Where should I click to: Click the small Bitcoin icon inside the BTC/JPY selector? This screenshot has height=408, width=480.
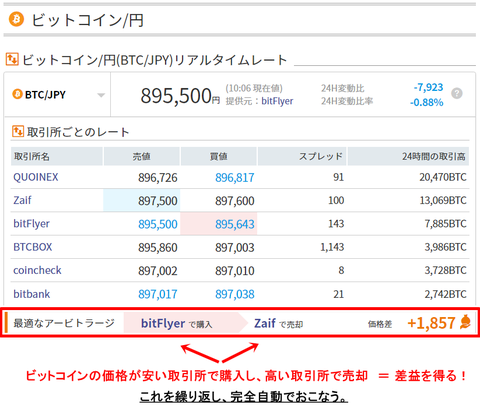coord(17,94)
